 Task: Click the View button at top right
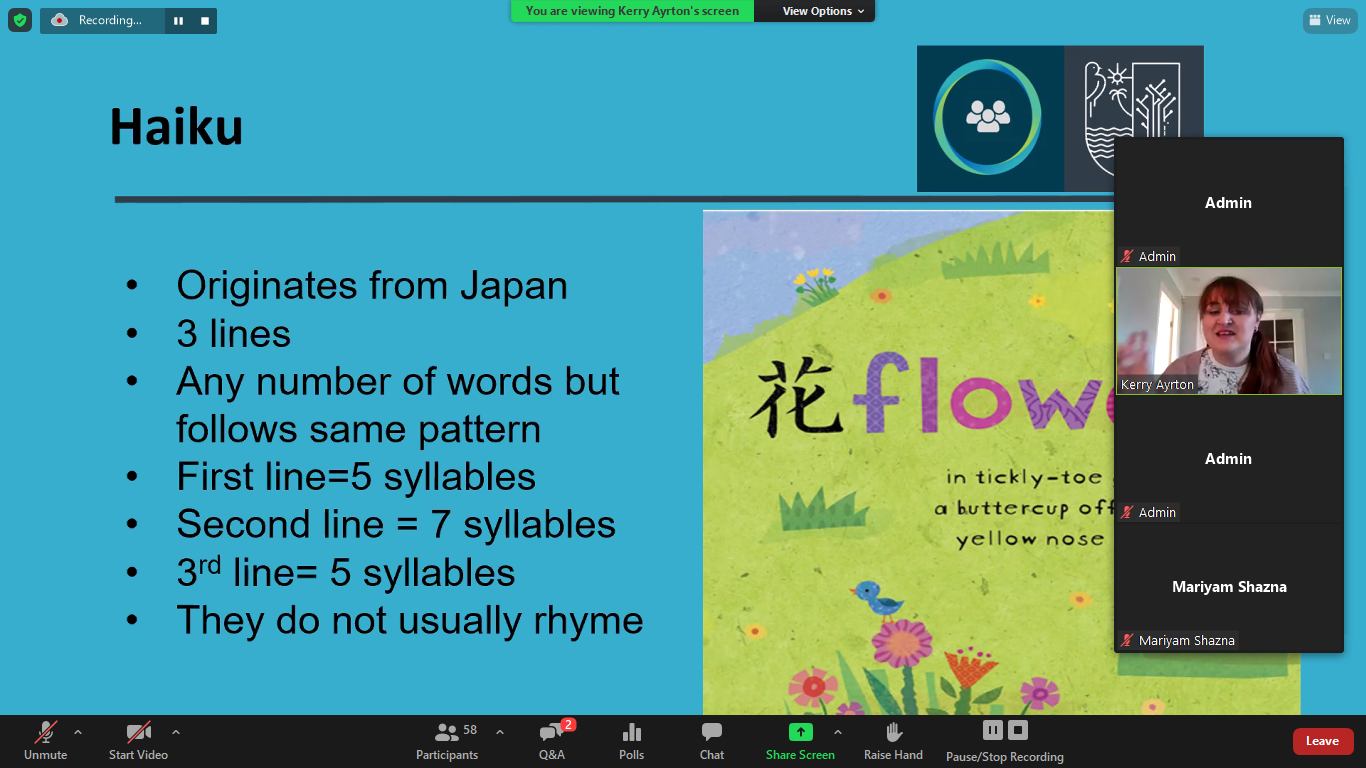click(x=1330, y=20)
